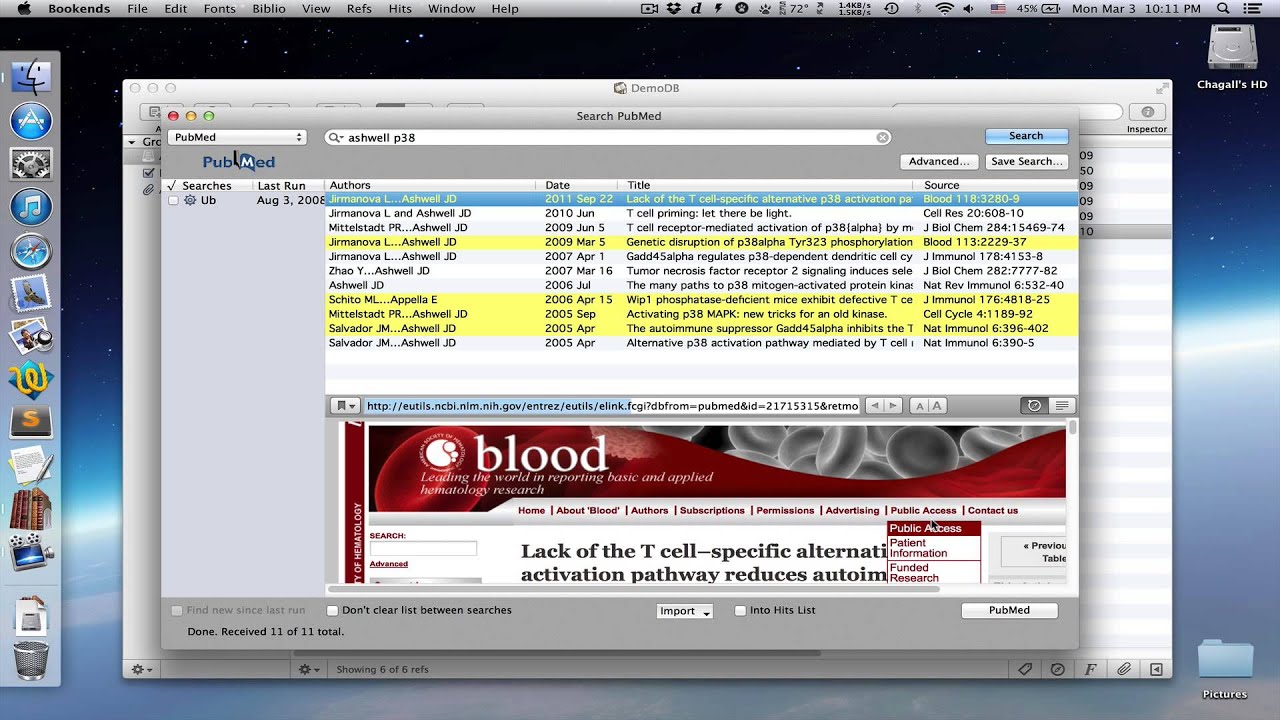Click the URL address field
The width and height of the screenshot is (1280, 720).
pyautogui.click(x=611, y=406)
